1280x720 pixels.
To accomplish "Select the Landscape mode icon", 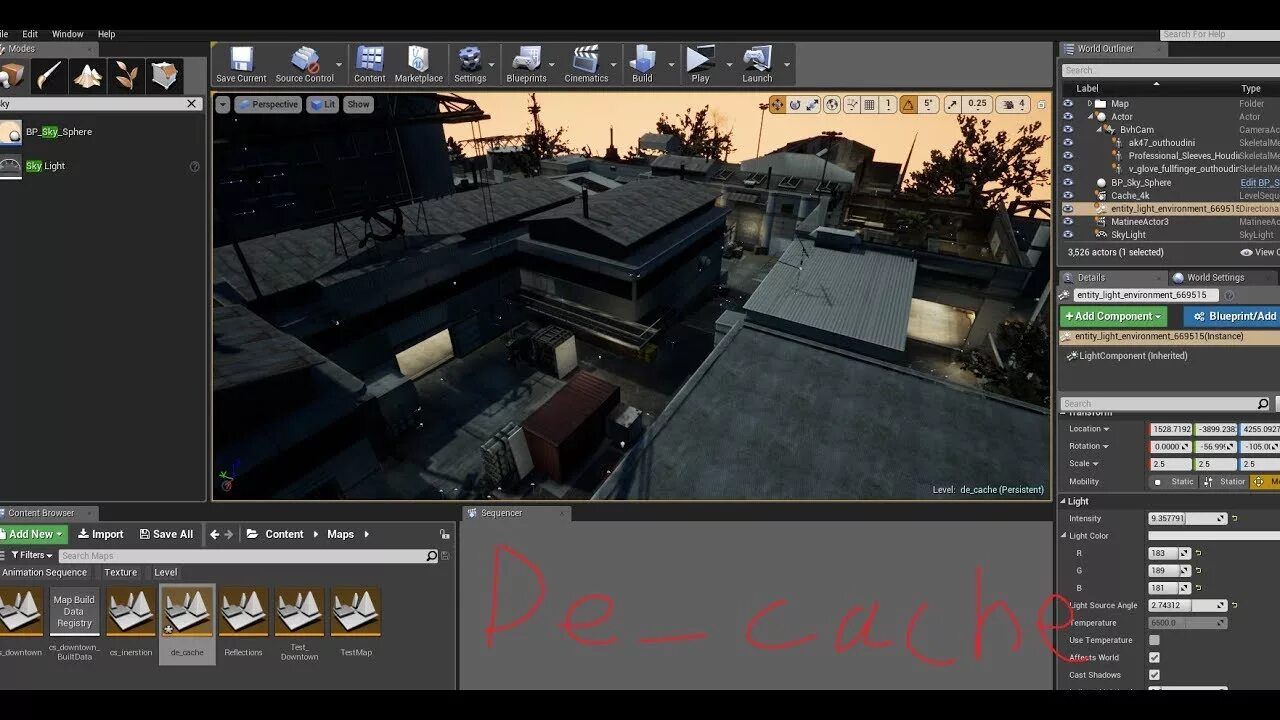I will (x=88, y=76).
